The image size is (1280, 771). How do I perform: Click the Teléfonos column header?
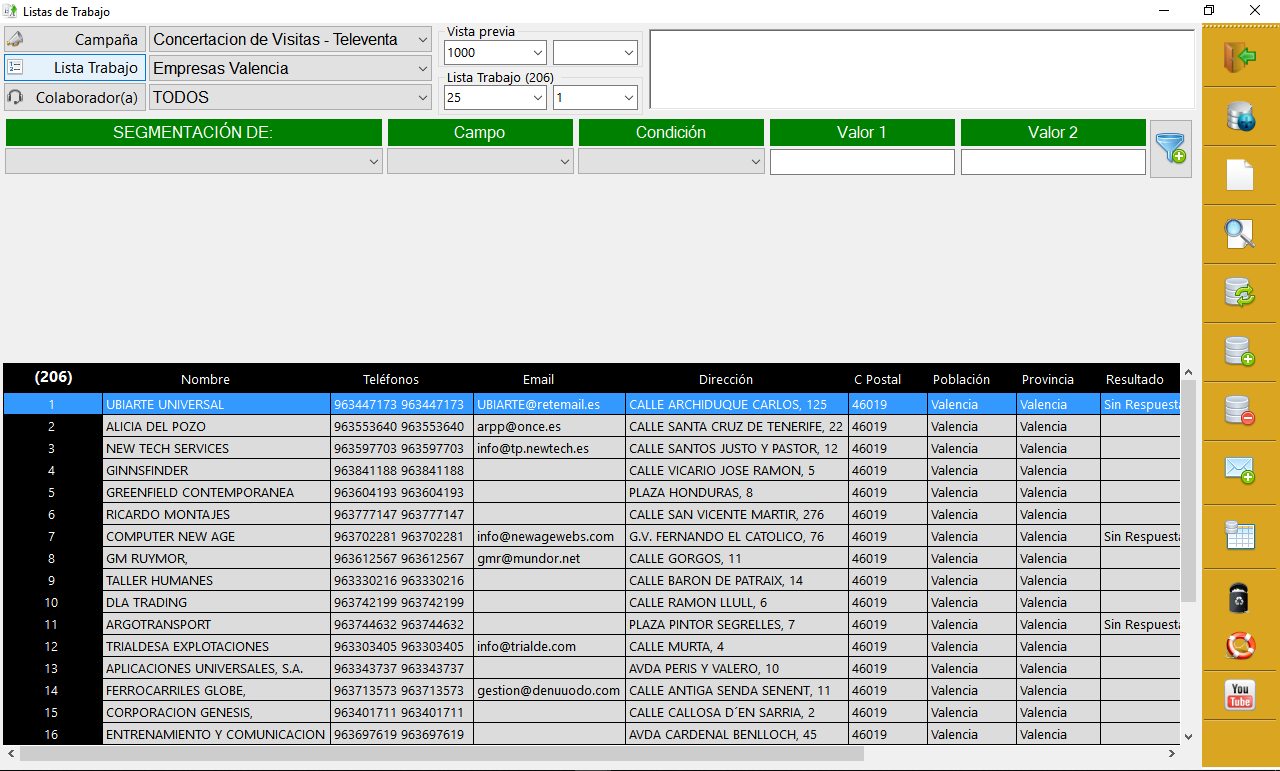391,379
